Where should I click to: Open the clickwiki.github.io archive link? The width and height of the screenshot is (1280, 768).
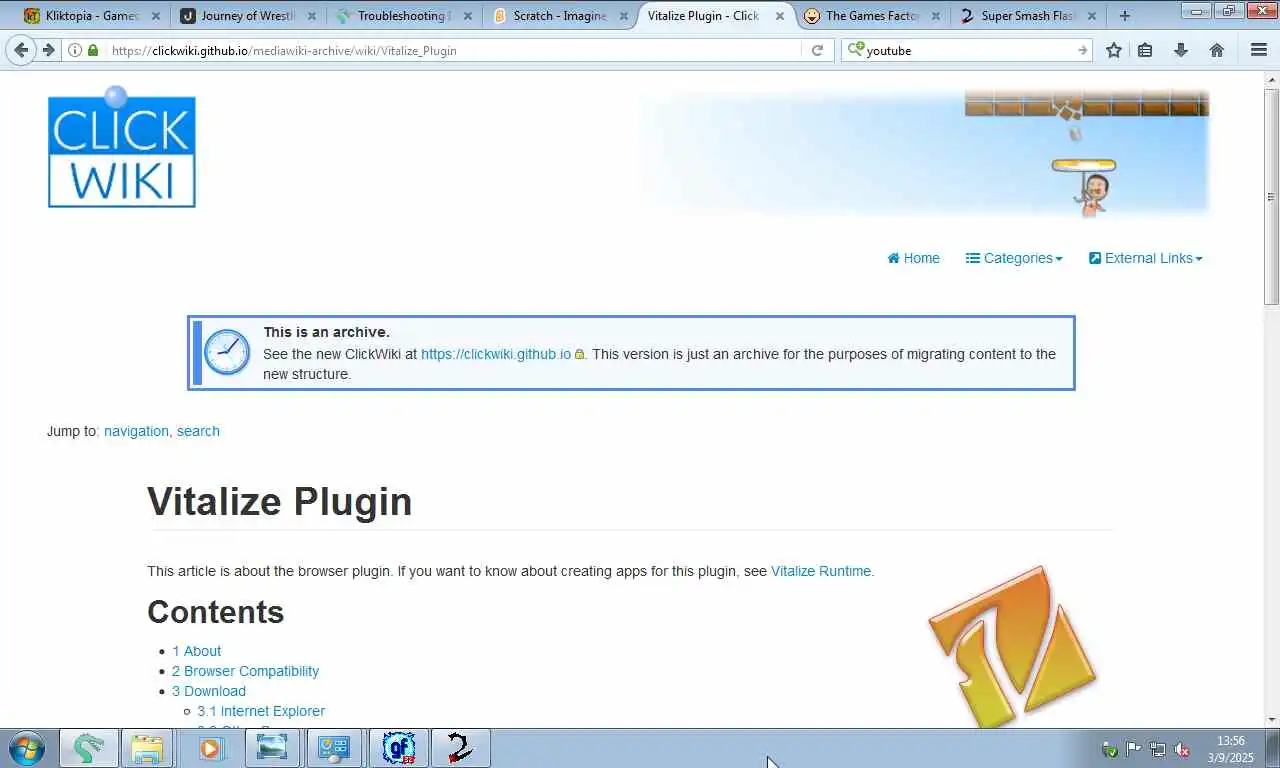(496, 354)
